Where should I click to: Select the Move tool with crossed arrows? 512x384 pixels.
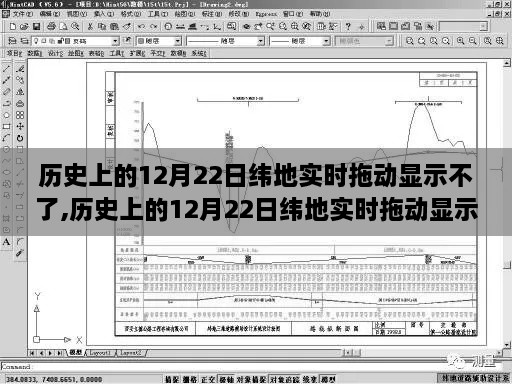20,127
